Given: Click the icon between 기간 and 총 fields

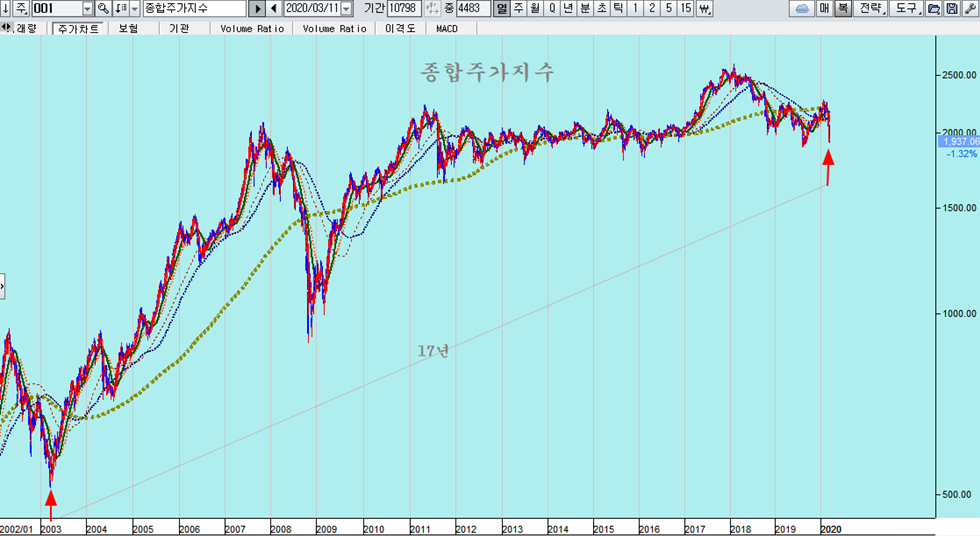Looking at the screenshot, I should pos(431,8).
